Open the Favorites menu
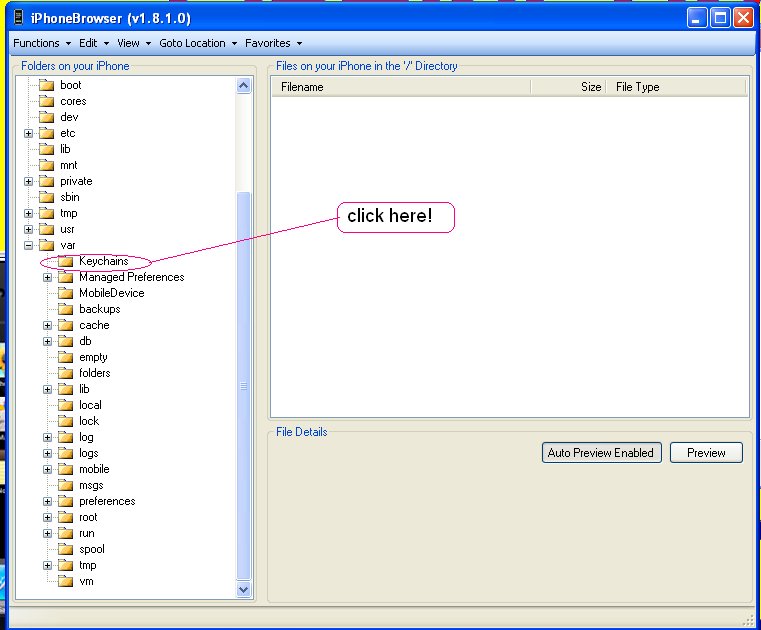Viewport: 761px width, 630px height. pyautogui.click(x=273, y=43)
